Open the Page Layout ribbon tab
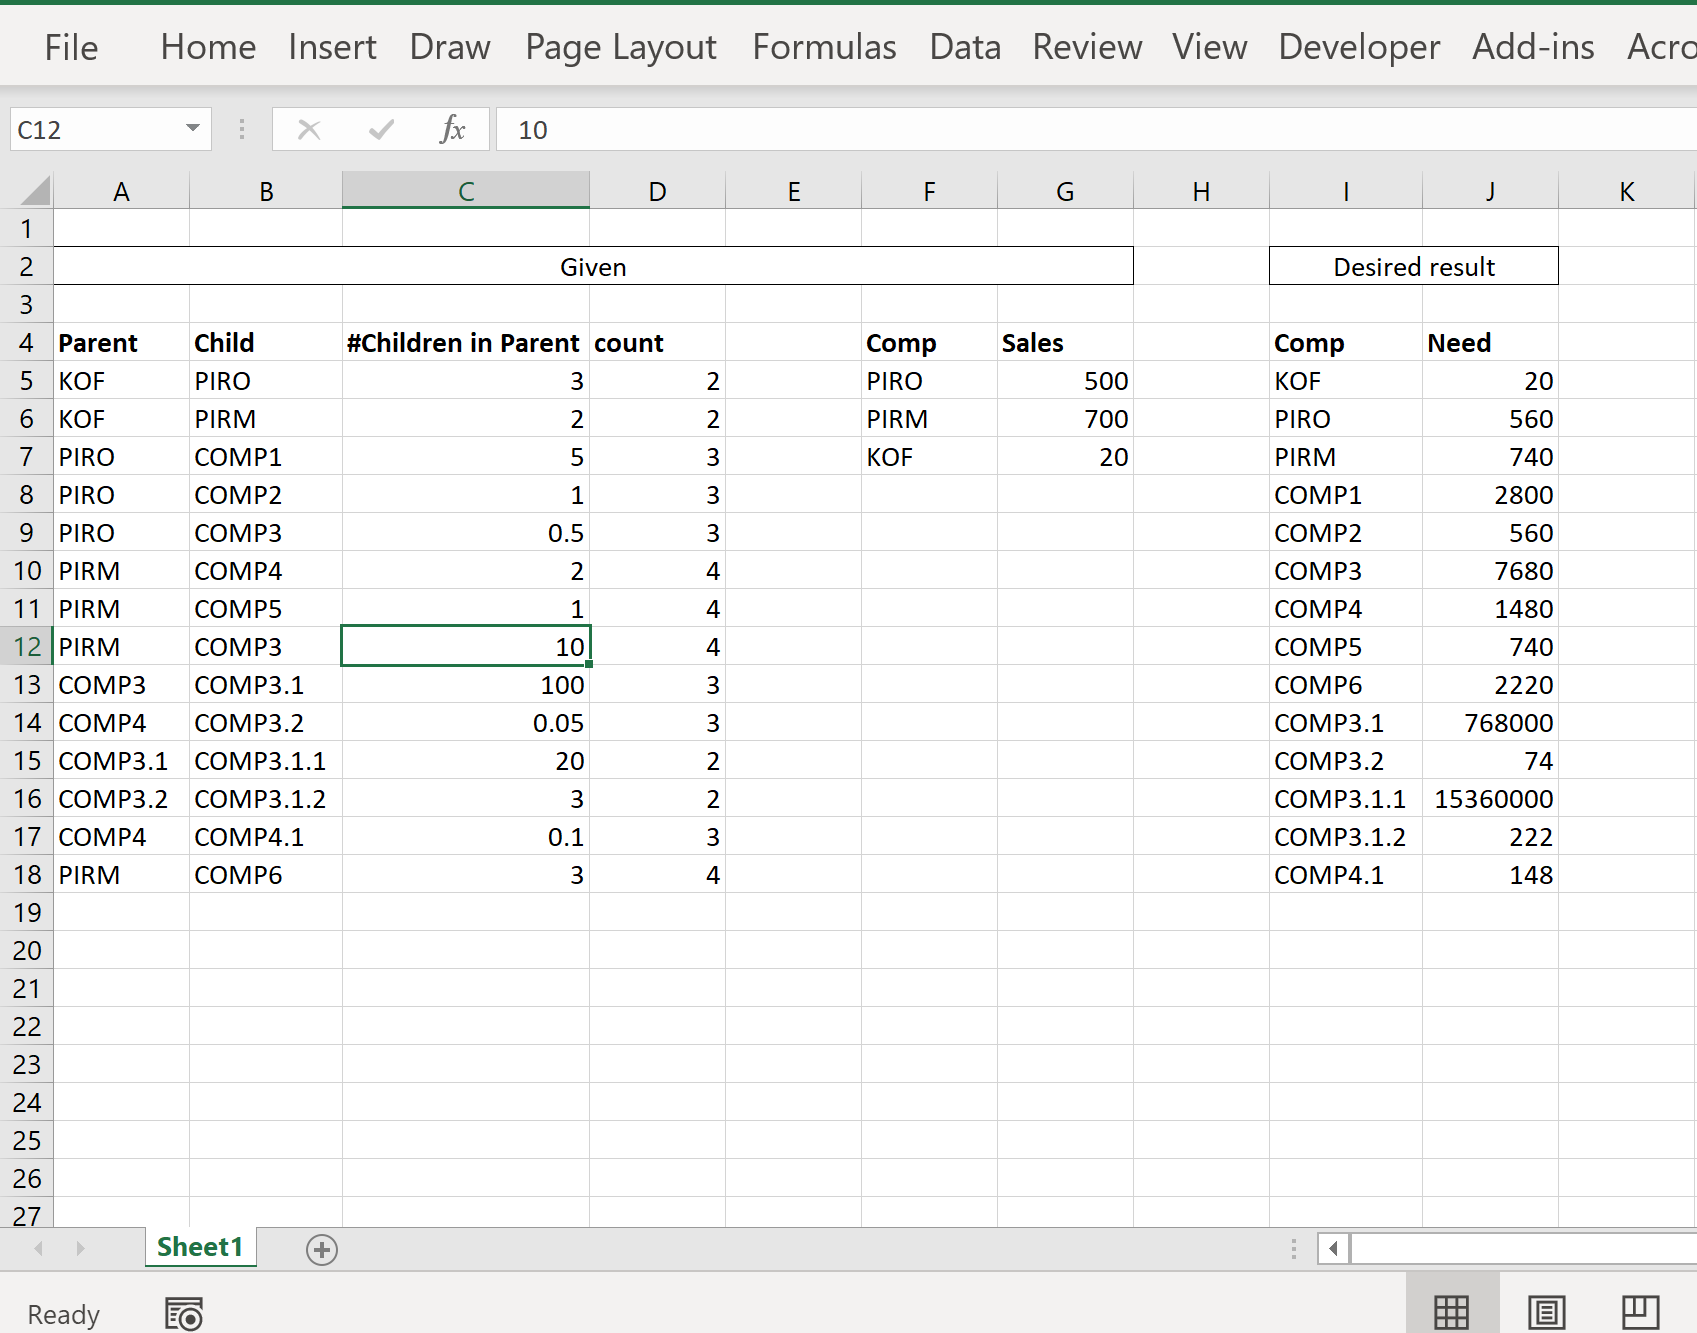This screenshot has height=1333, width=1697. point(621,47)
